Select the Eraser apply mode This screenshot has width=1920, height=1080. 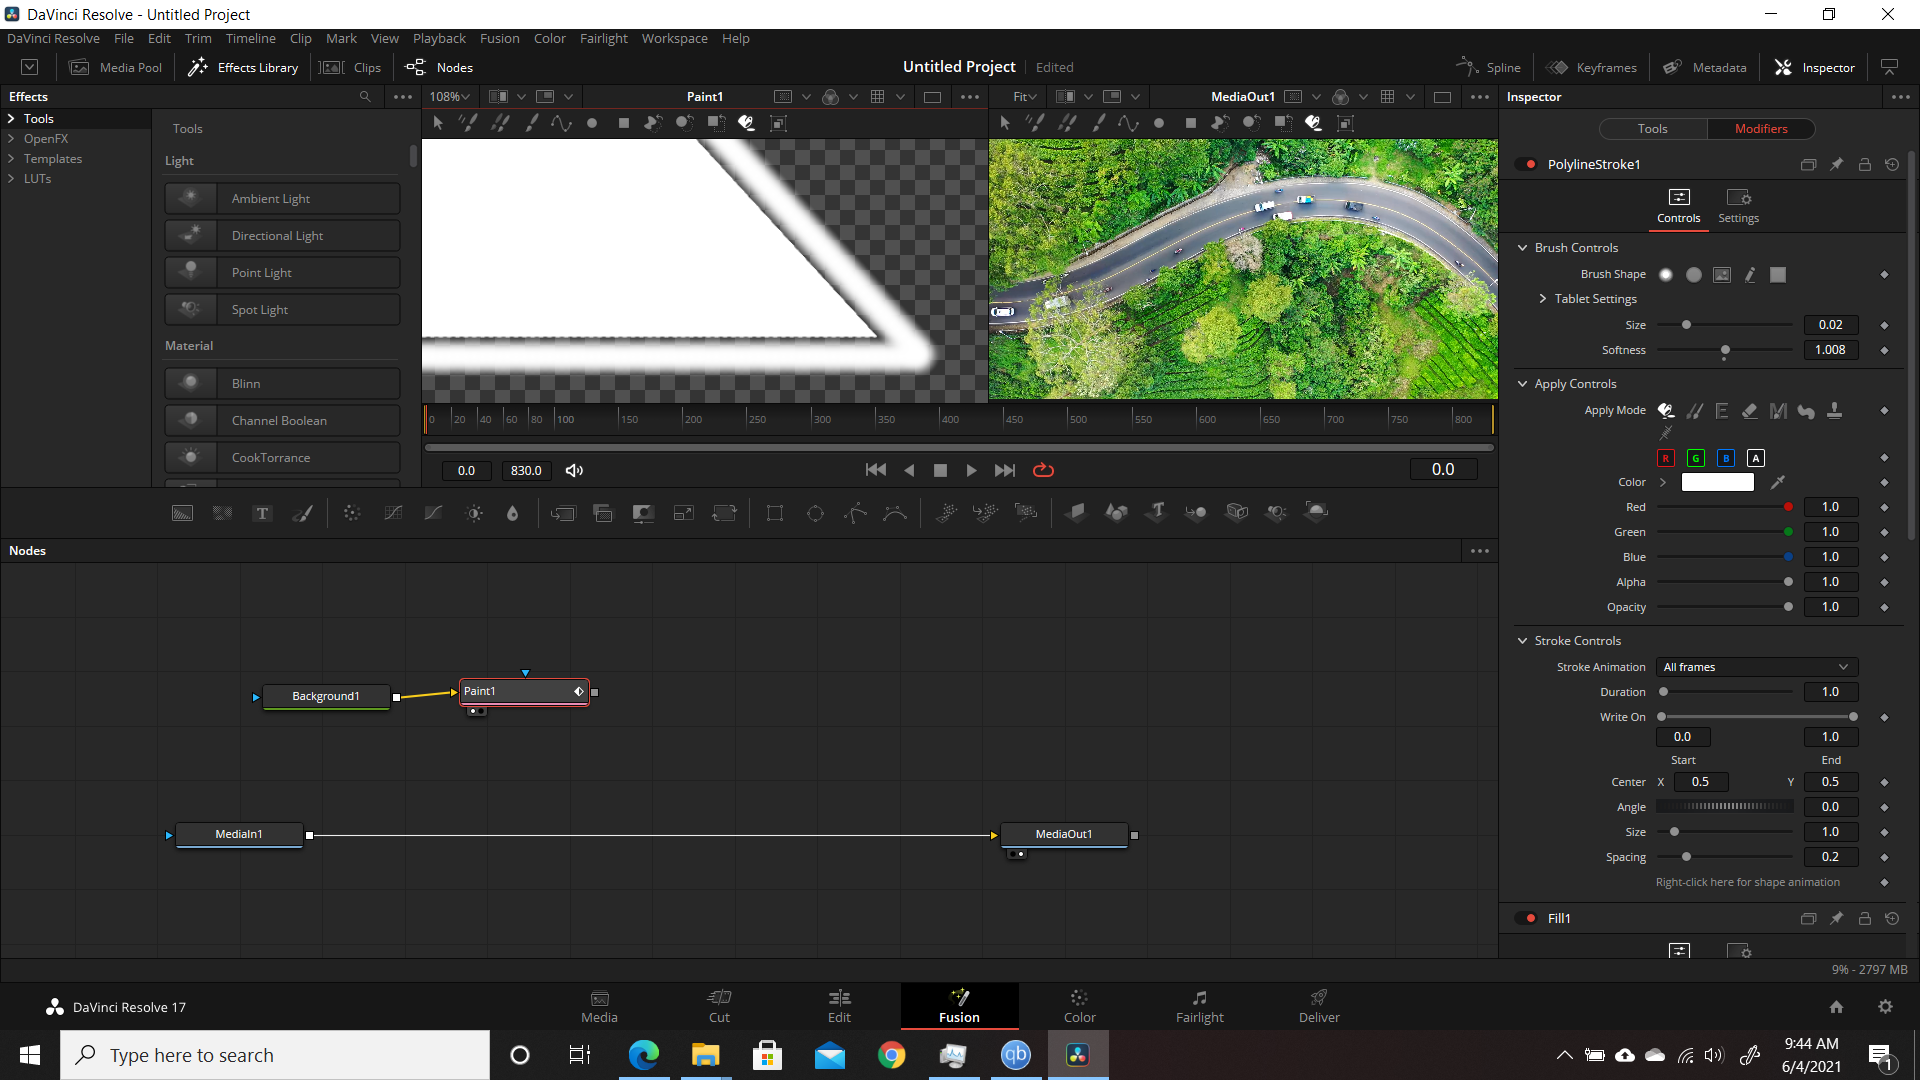[x=1749, y=411]
